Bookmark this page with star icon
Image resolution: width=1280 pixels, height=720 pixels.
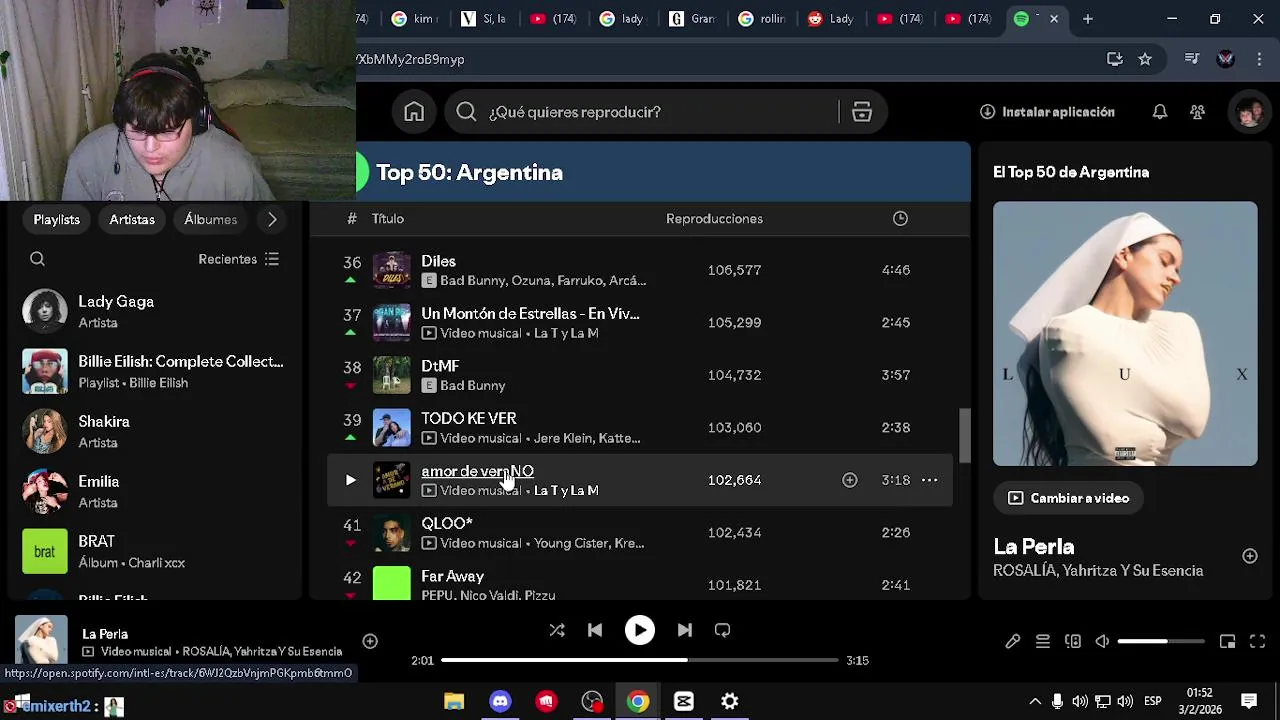pos(1145,59)
